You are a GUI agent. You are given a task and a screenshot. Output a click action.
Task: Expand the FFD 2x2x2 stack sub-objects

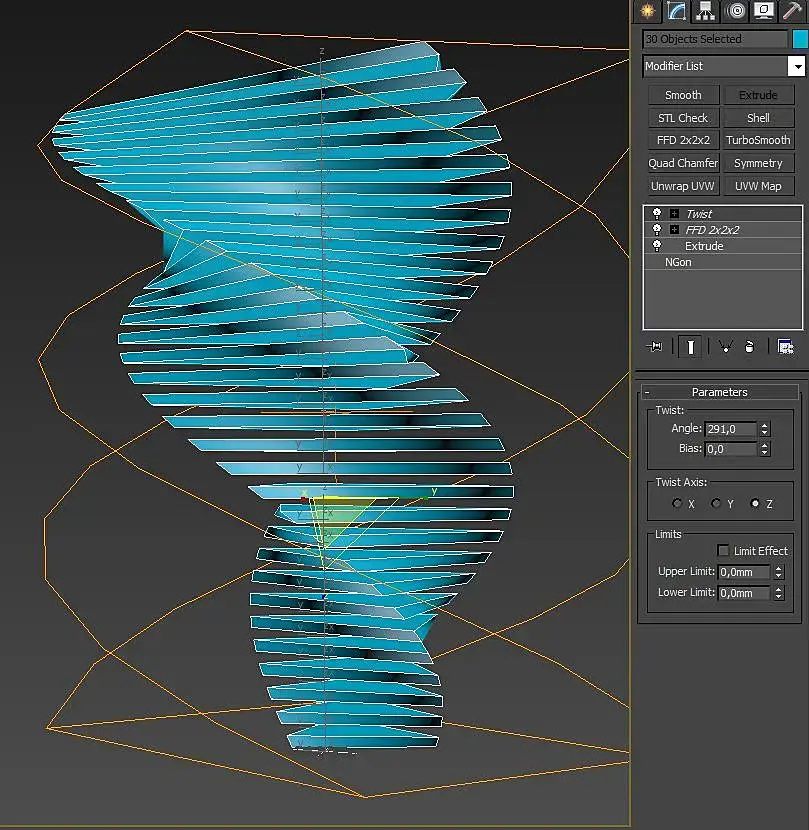pos(674,230)
